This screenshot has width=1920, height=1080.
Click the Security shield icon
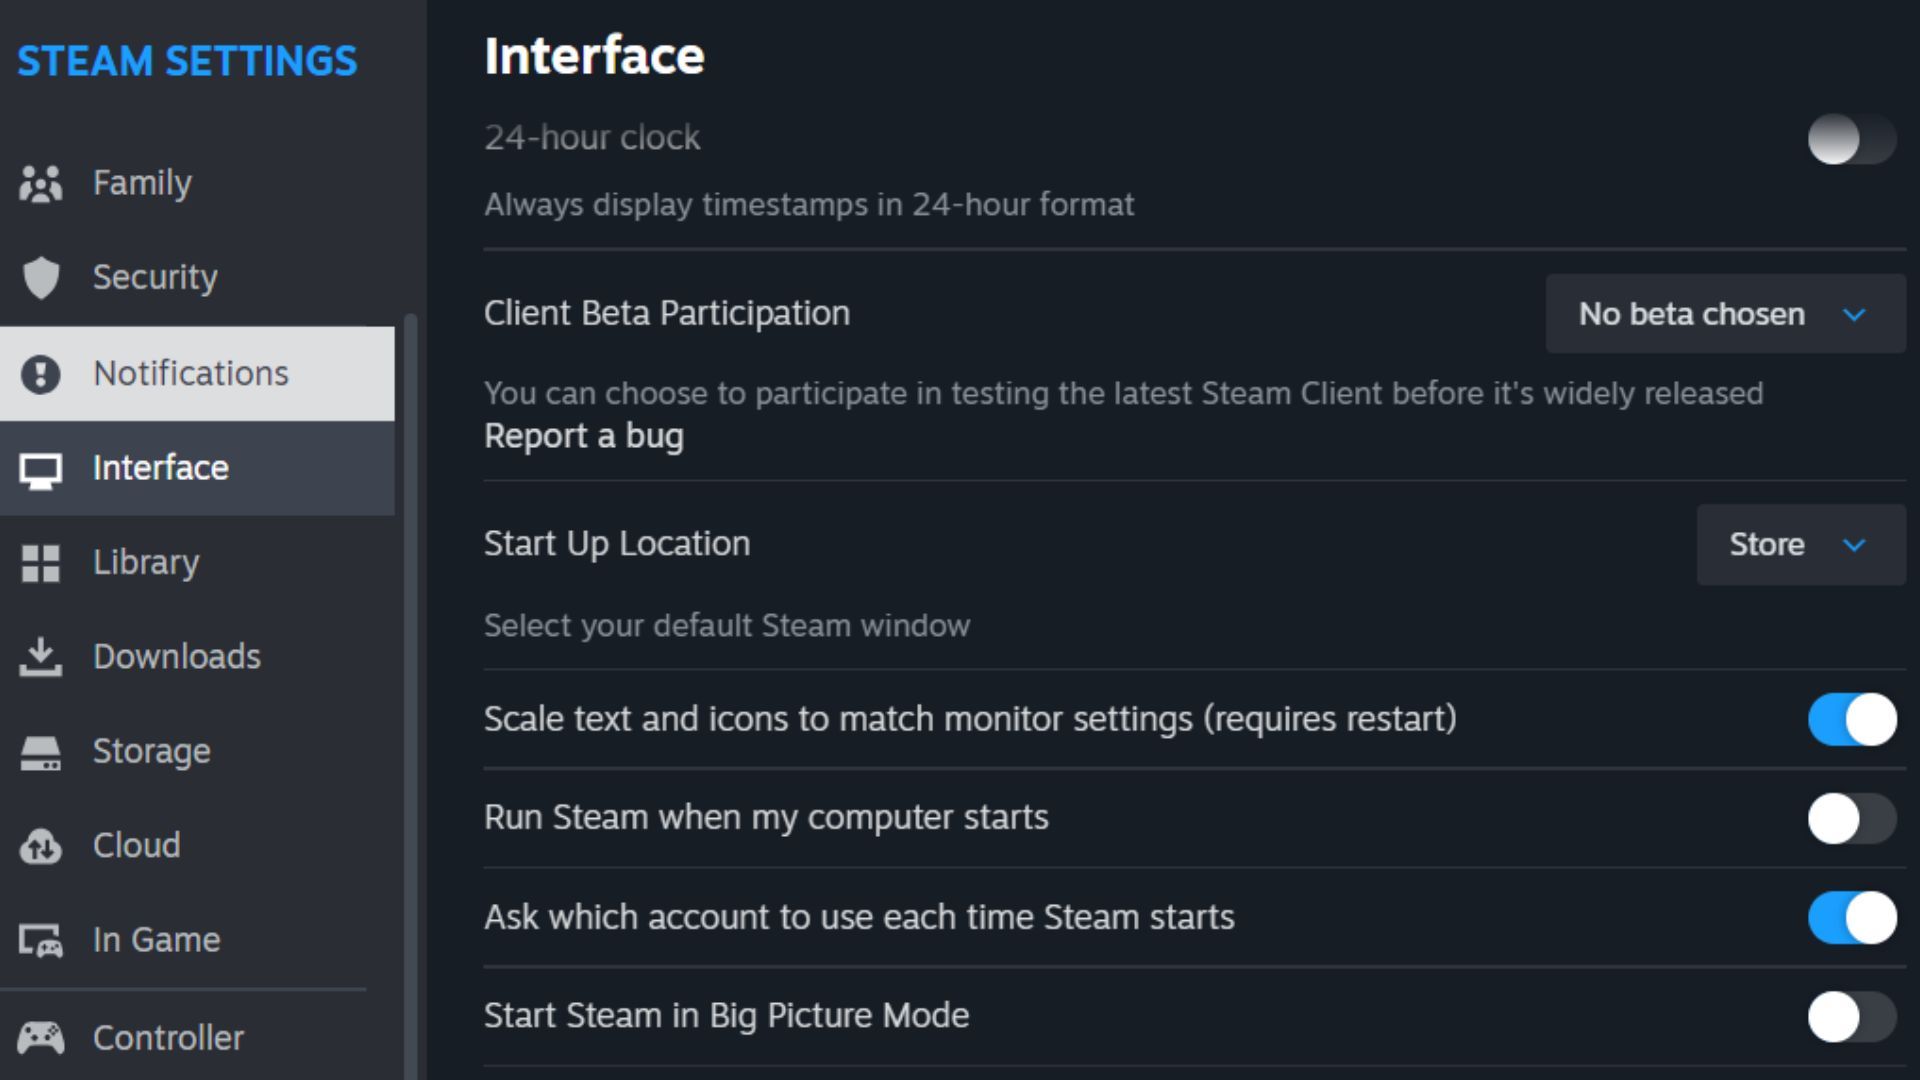41,278
